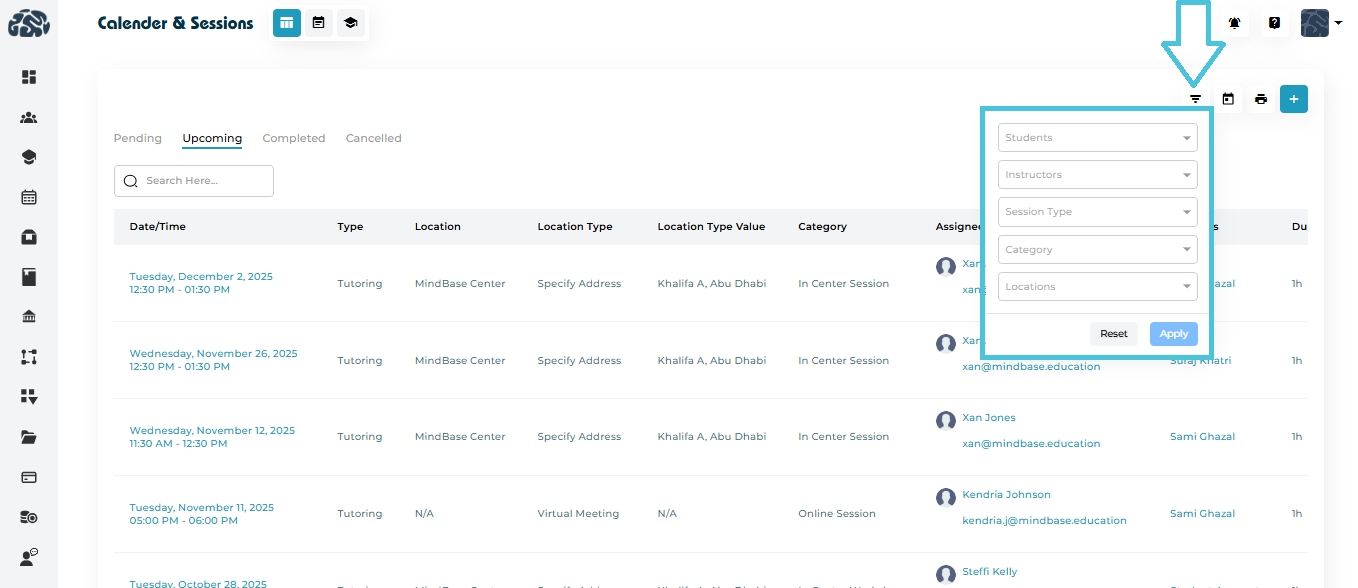This screenshot has width=1358, height=588.
Task: Click the Reset filter button
Action: [1113, 334]
